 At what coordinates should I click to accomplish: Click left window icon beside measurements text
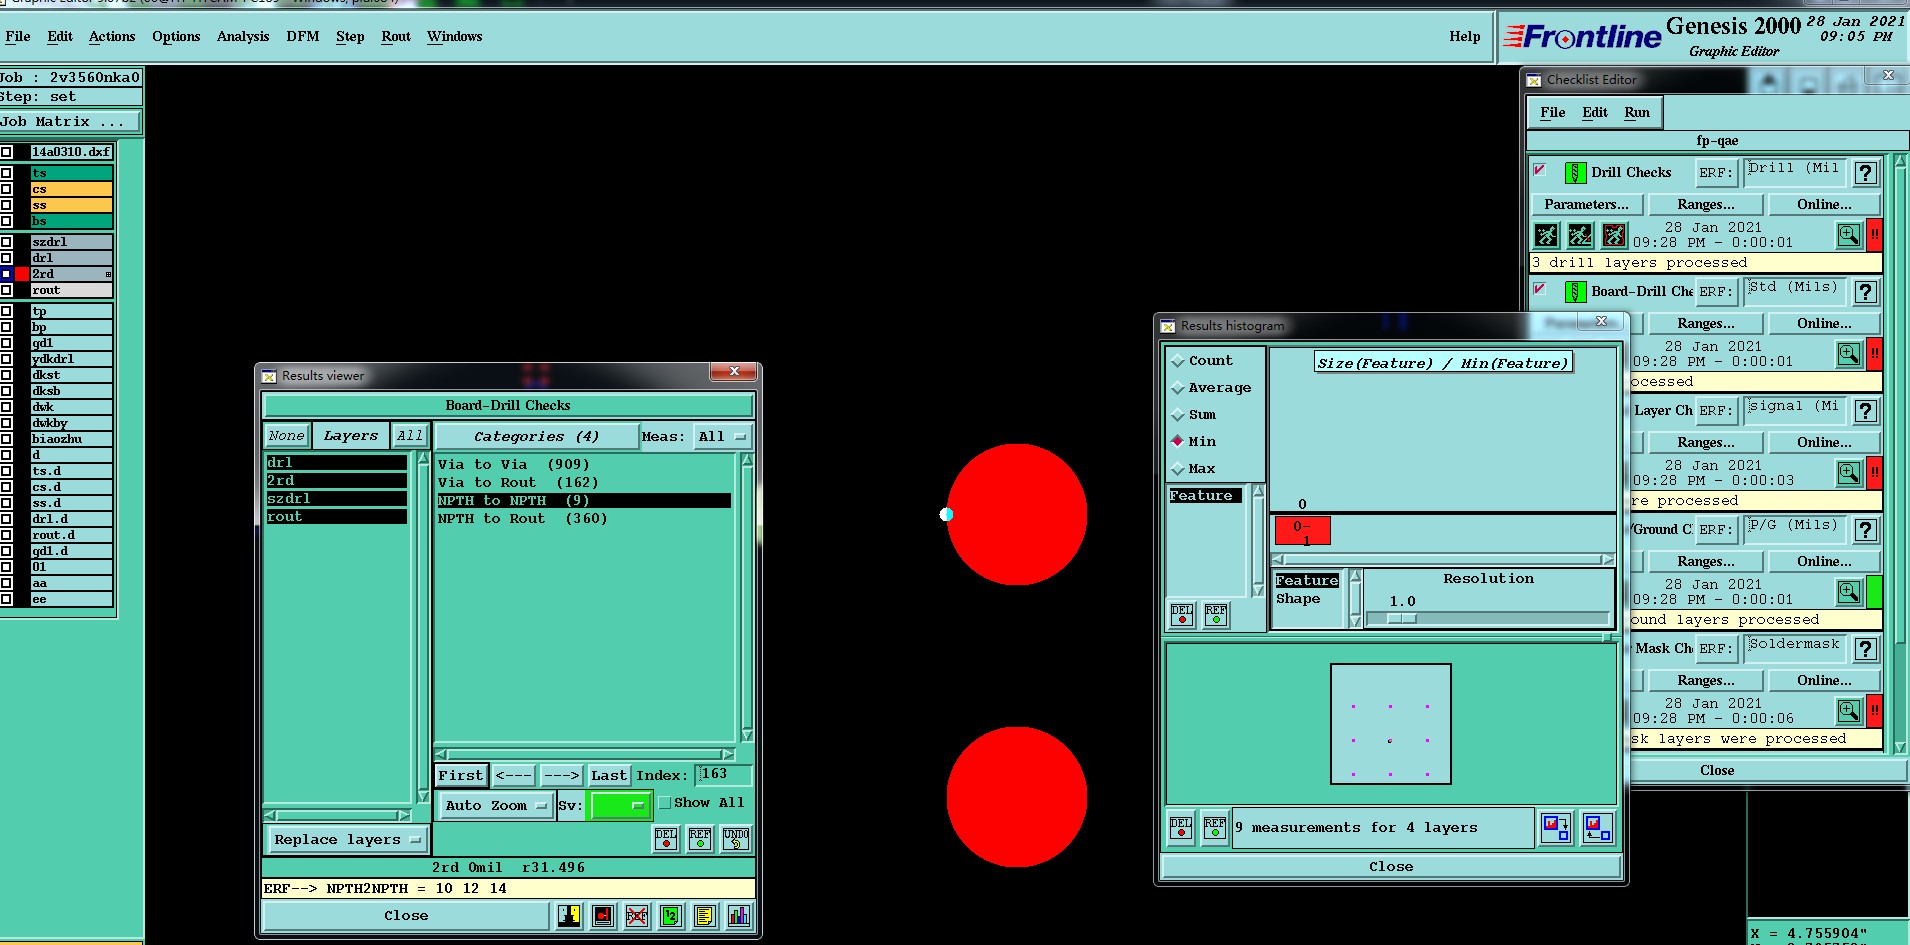(1556, 828)
